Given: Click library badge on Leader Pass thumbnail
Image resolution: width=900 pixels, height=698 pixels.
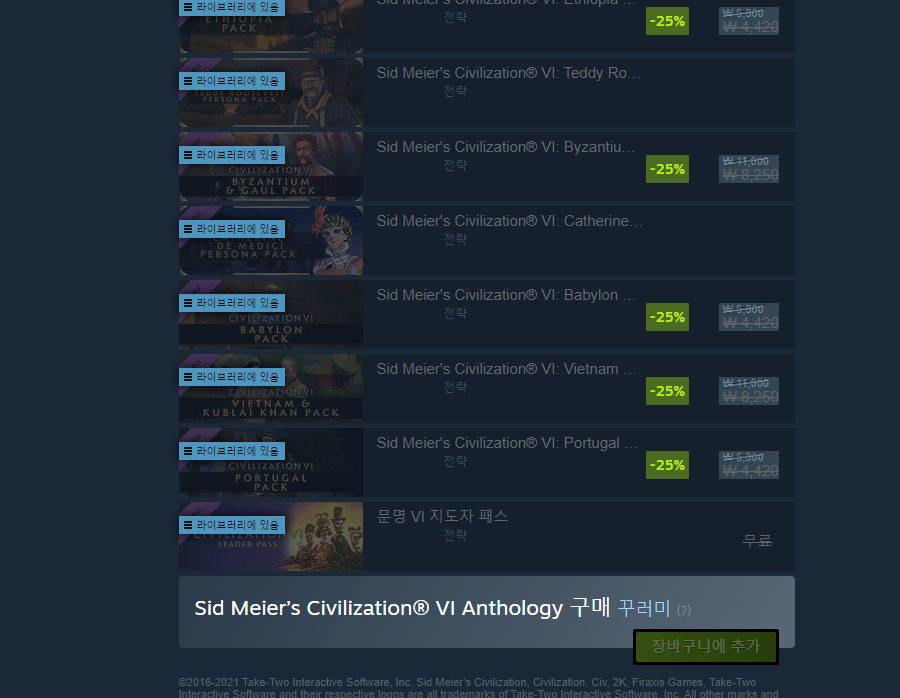Looking at the screenshot, I should (x=232, y=525).
